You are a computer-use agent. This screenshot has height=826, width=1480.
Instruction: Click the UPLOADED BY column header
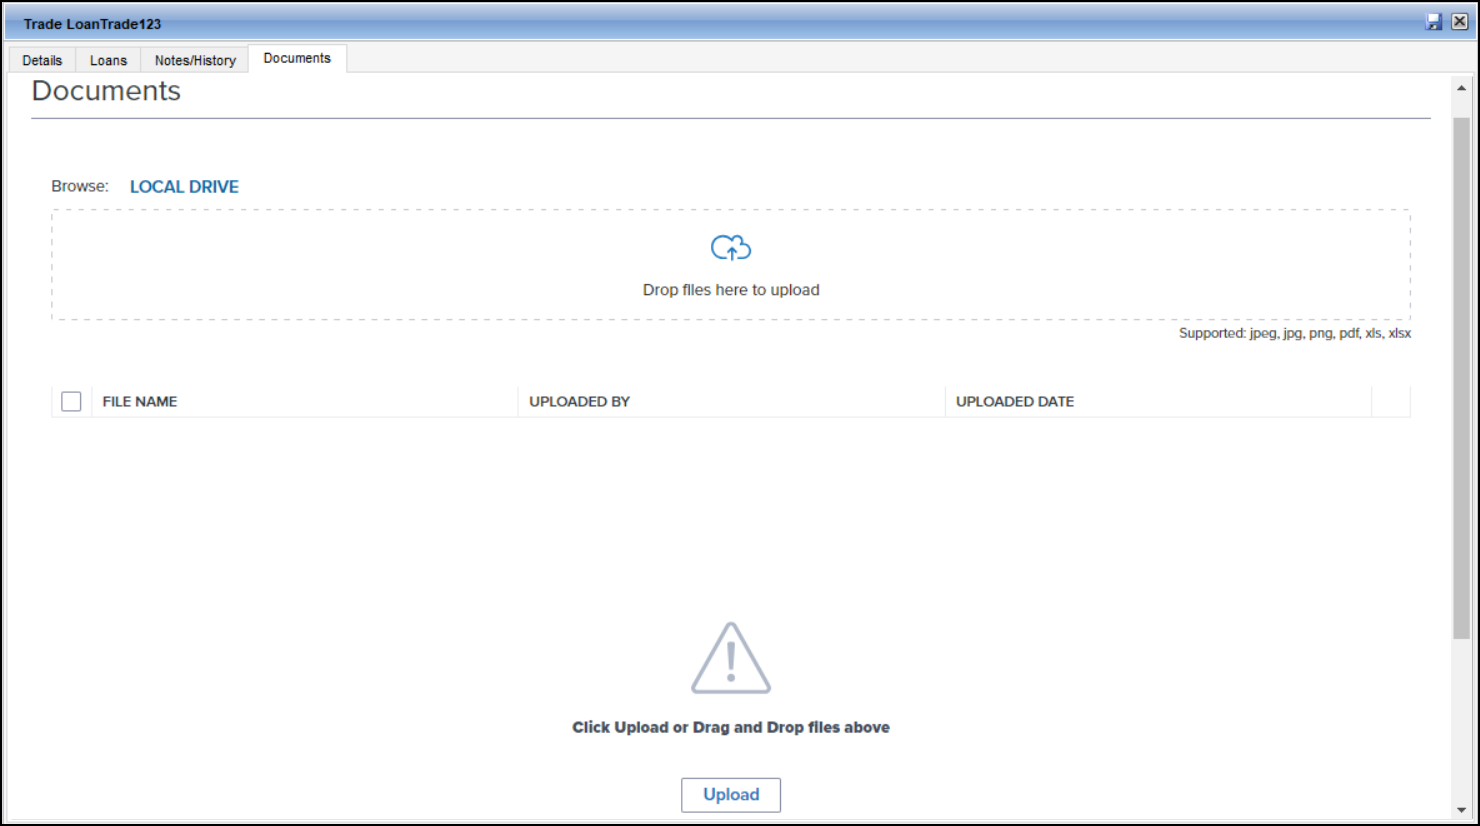click(579, 401)
